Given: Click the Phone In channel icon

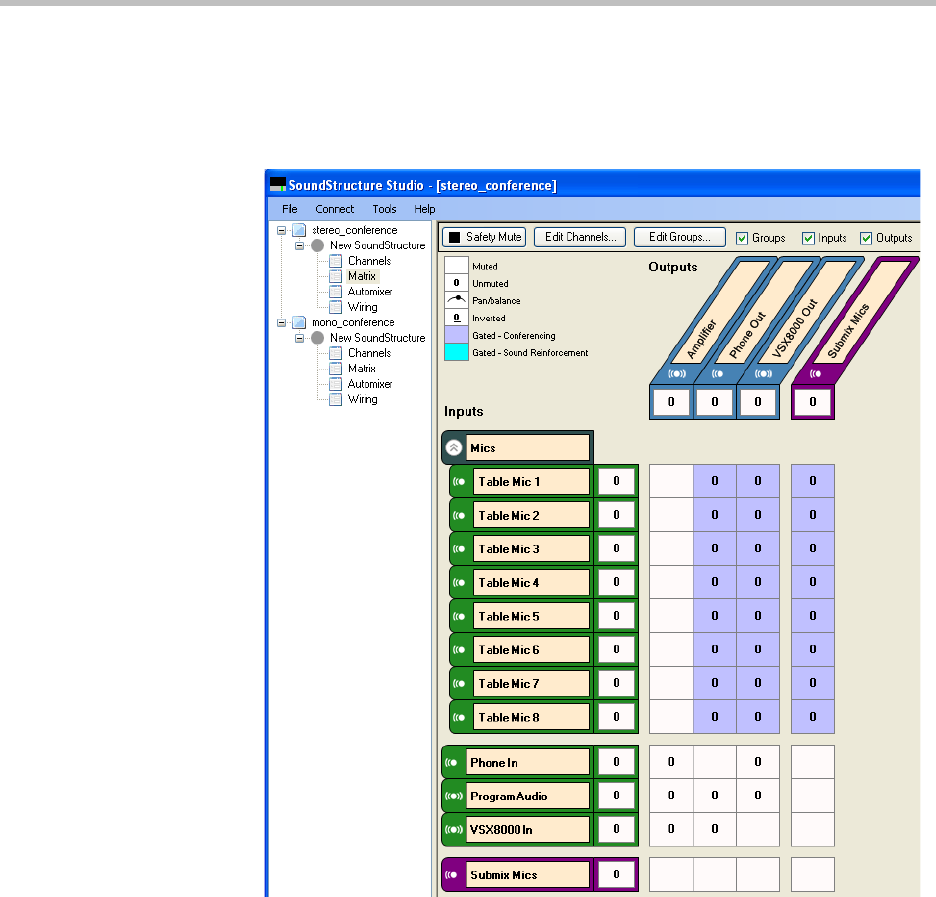Looking at the screenshot, I should coord(452,762).
